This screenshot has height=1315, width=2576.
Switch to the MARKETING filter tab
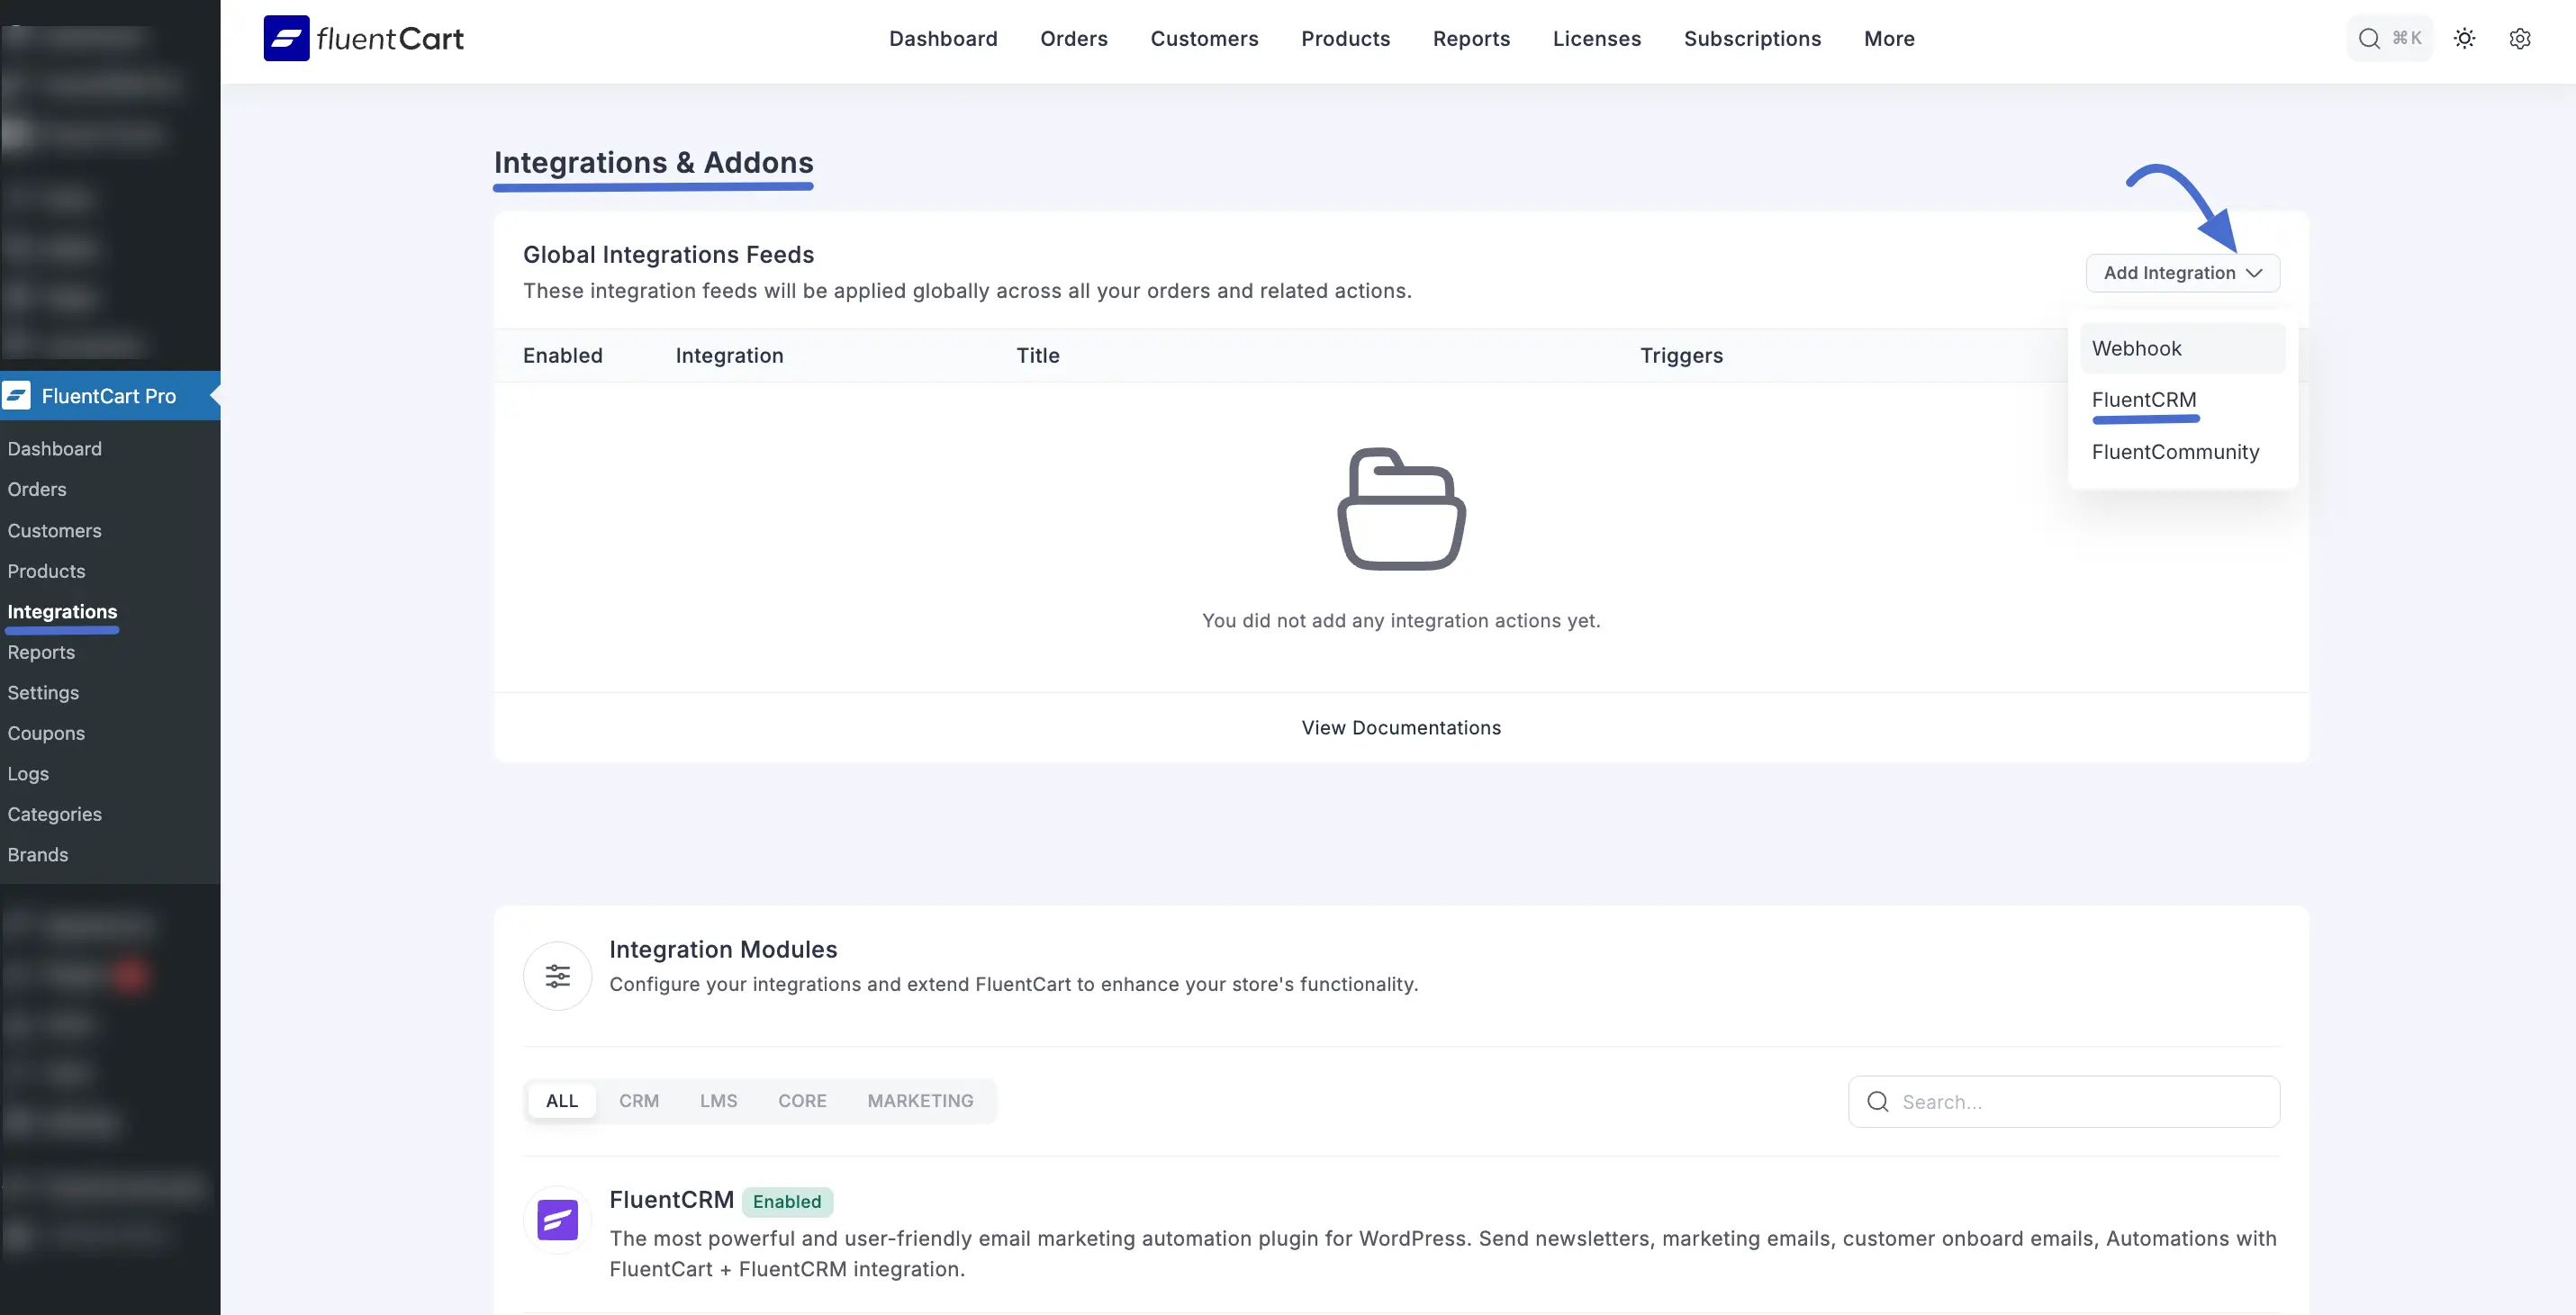[919, 1100]
